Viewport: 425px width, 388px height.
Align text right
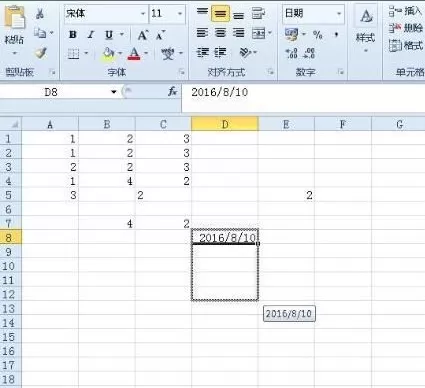point(238,33)
